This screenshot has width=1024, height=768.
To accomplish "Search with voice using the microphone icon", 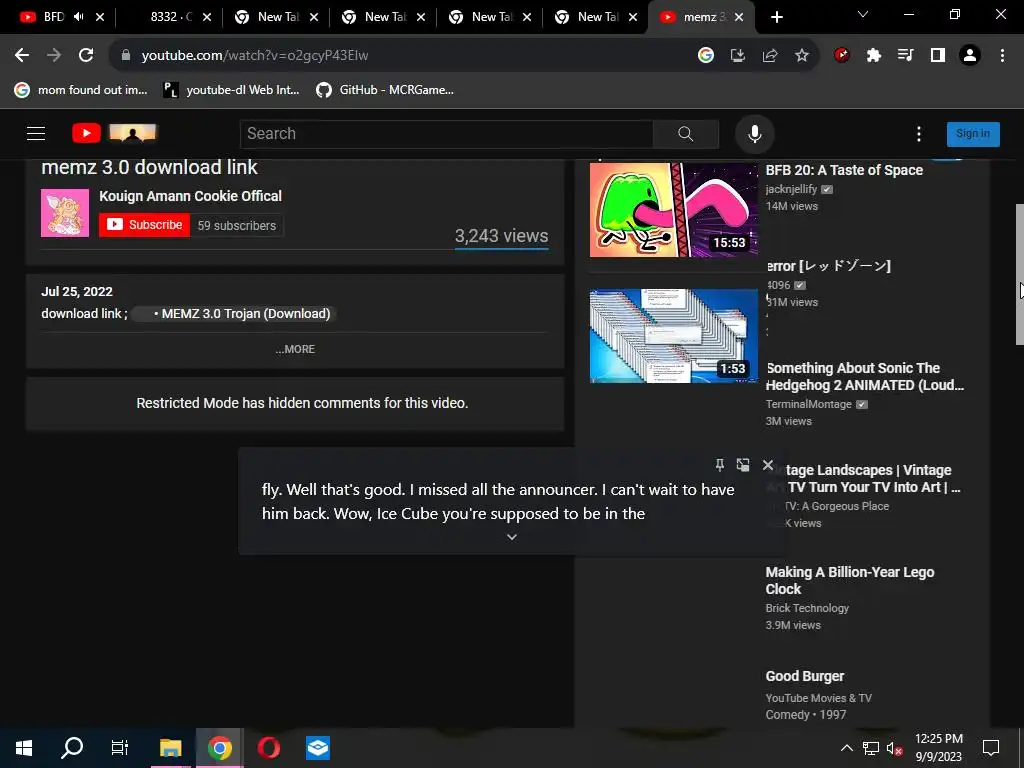I will pos(754,134).
